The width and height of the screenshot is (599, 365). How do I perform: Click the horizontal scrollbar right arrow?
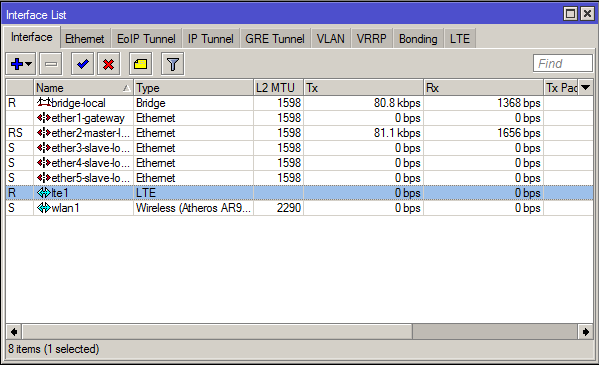[585, 332]
